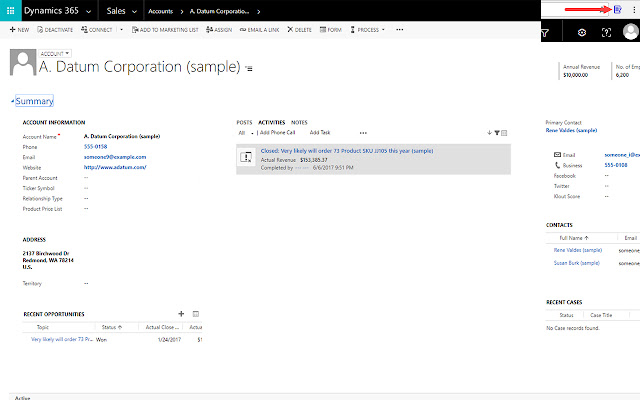Open browser three-dot menu
This screenshot has height=400, width=640.
coord(634,10)
